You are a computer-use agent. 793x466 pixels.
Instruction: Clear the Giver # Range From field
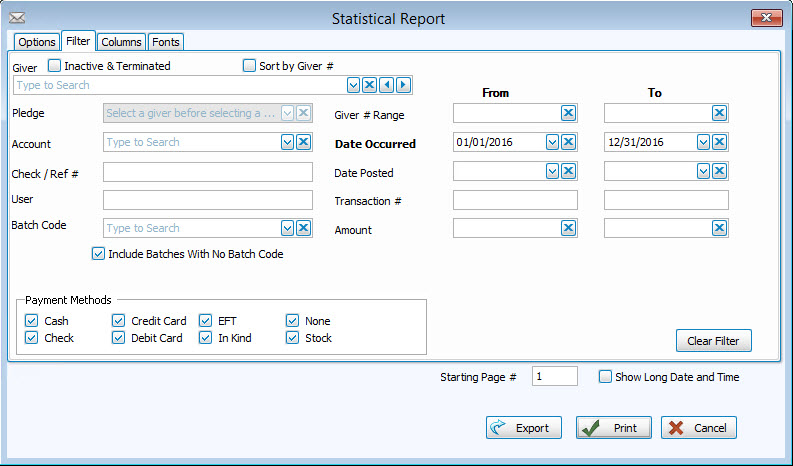pyautogui.click(x=568, y=113)
